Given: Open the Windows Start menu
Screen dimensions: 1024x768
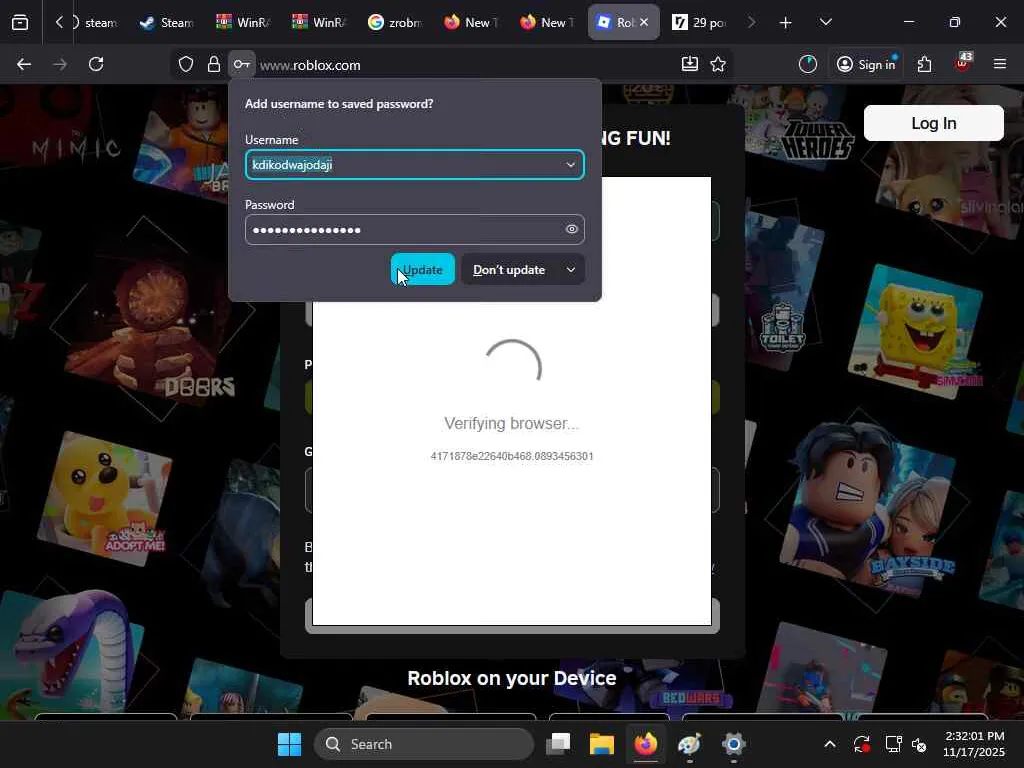Looking at the screenshot, I should pyautogui.click(x=289, y=744).
